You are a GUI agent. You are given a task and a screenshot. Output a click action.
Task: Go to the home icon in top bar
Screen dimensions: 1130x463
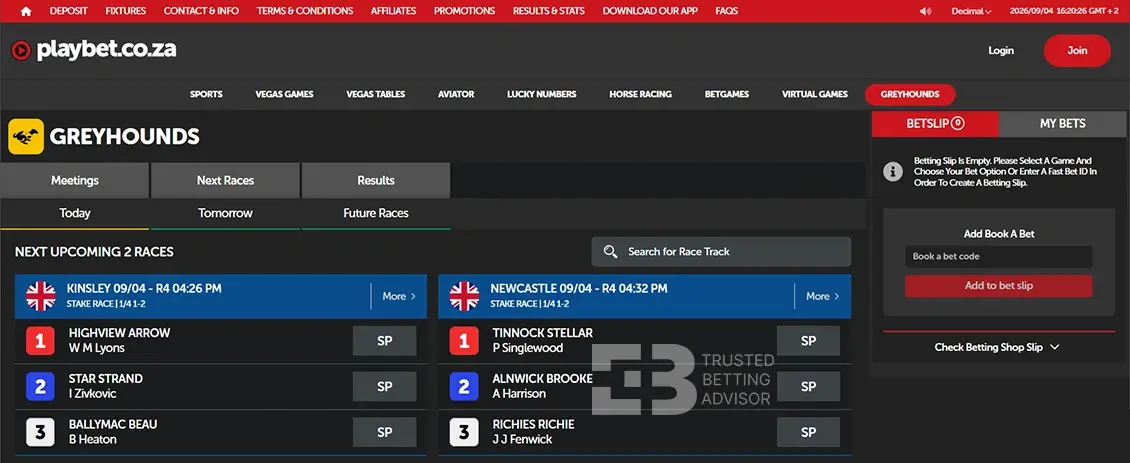[26, 11]
